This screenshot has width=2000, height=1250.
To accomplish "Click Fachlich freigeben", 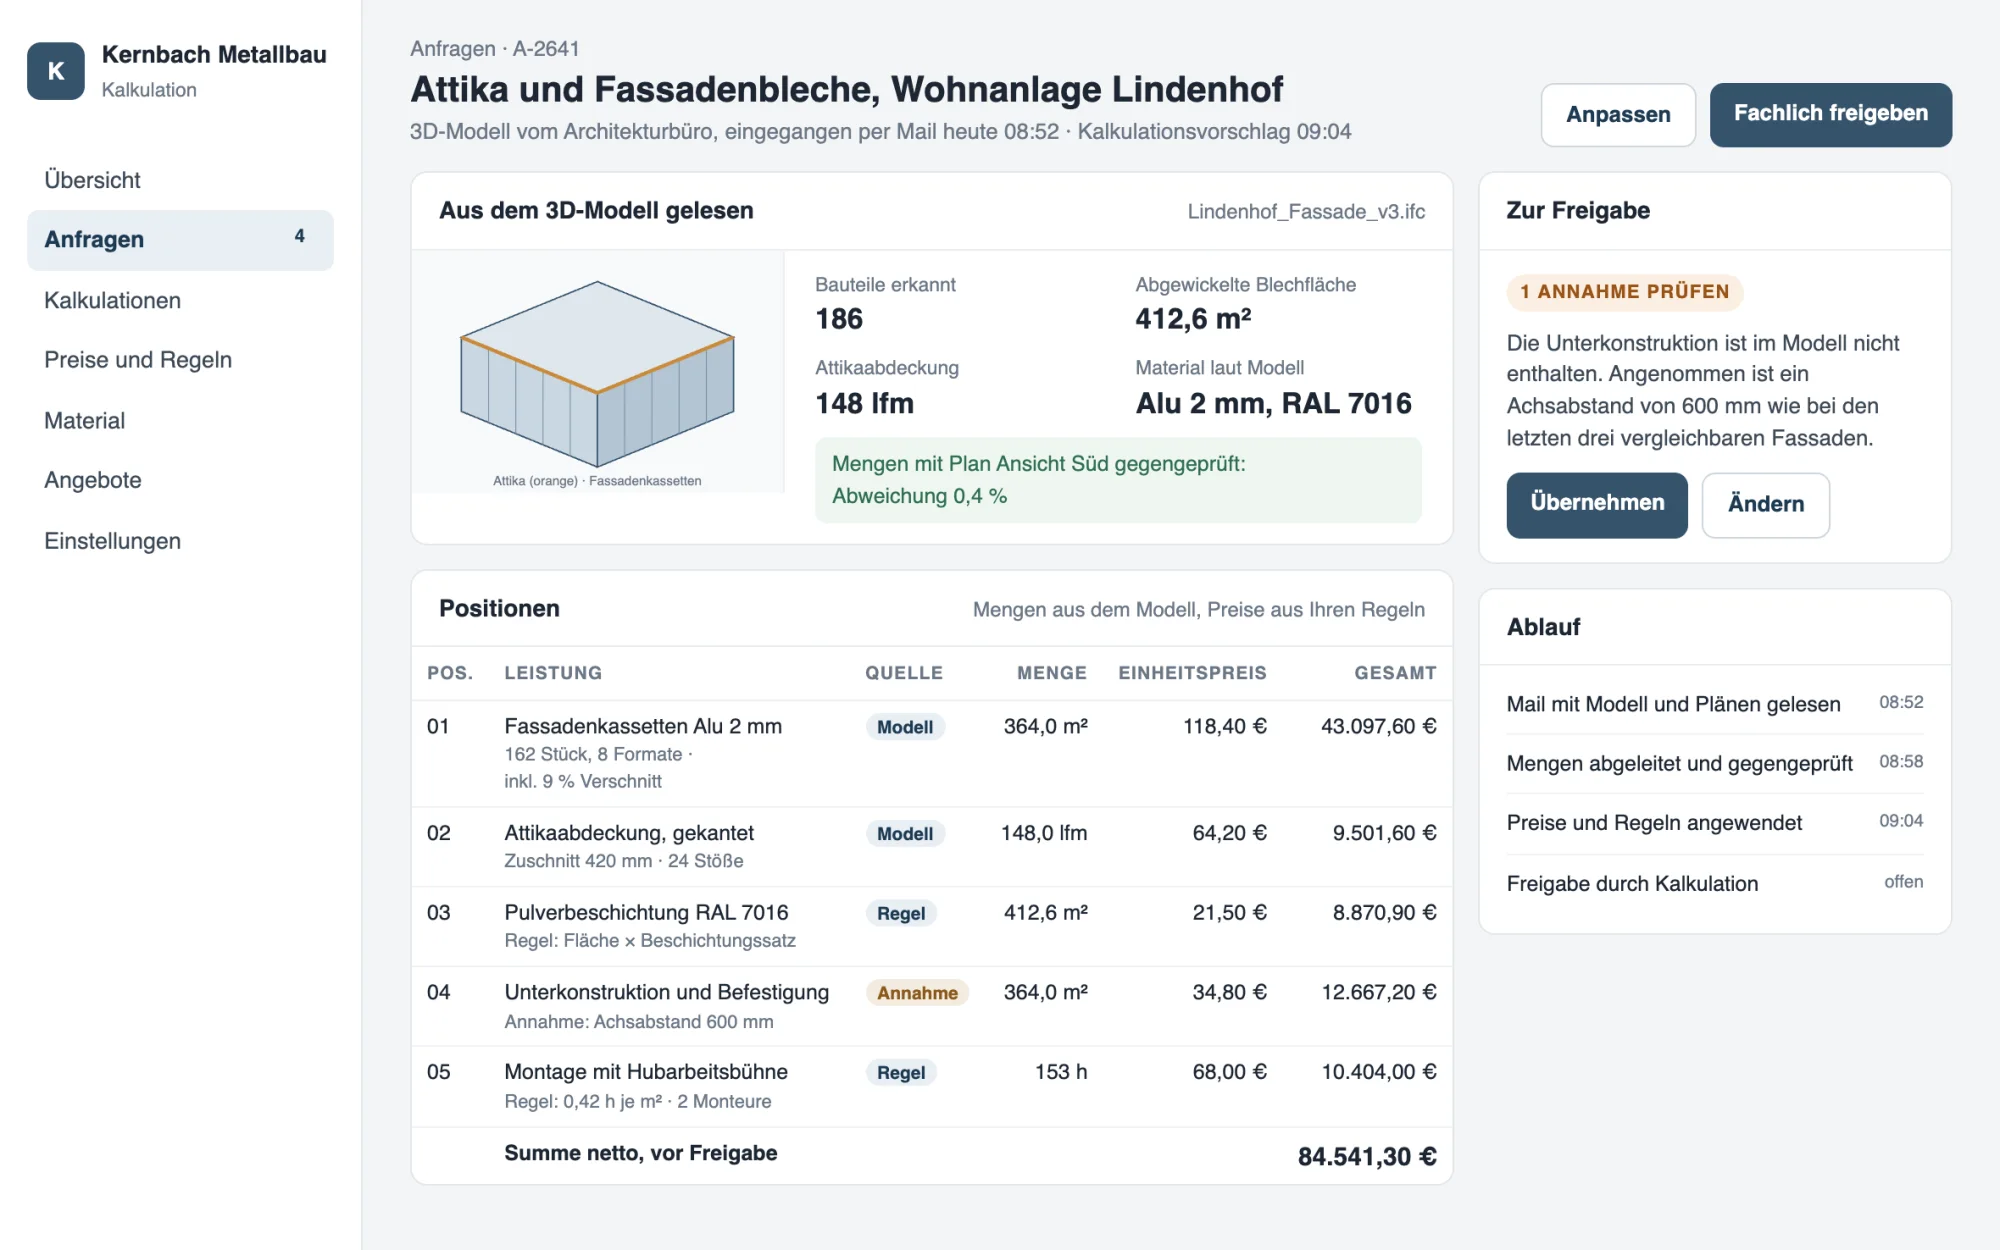I will pos(1831,114).
